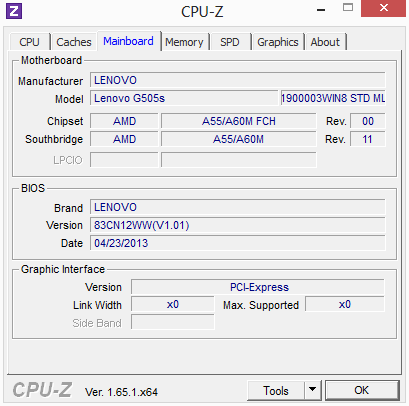
Task: Click the Chipset vendor AMD value
Action: coord(124,121)
